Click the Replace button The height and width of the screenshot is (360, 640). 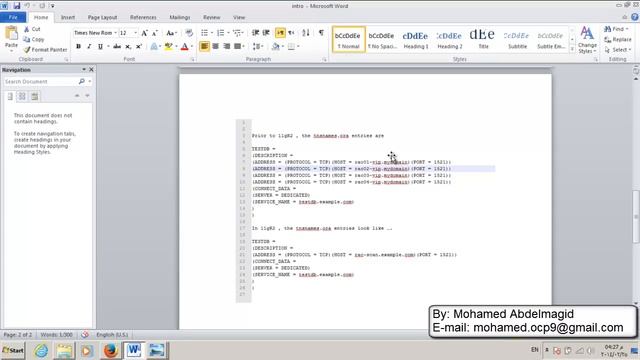(x=618, y=39)
